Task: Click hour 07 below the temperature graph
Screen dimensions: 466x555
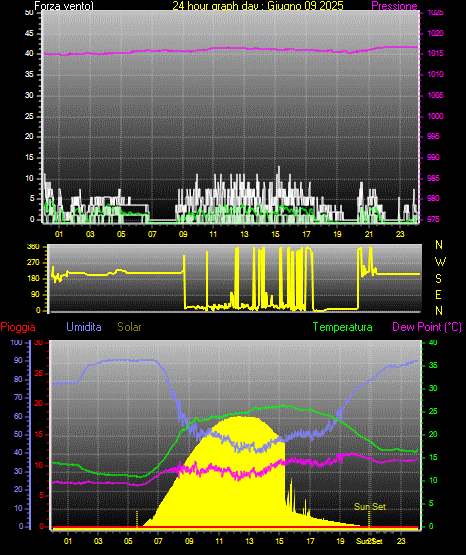Action: click(x=158, y=541)
